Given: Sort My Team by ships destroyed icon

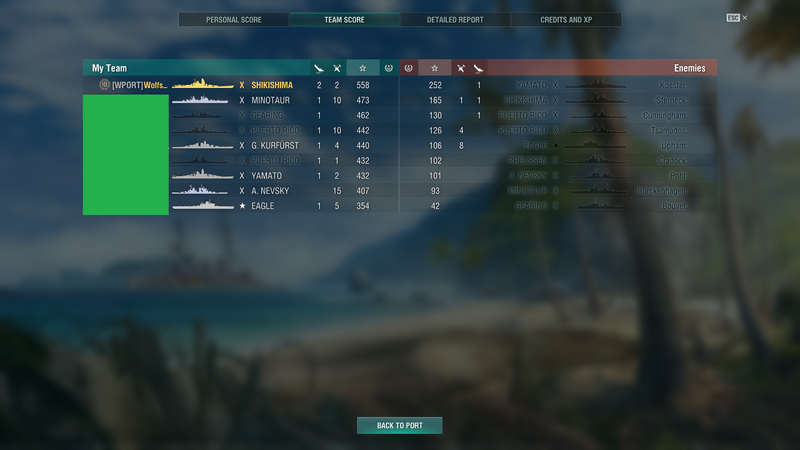Looking at the screenshot, I should point(319,68).
